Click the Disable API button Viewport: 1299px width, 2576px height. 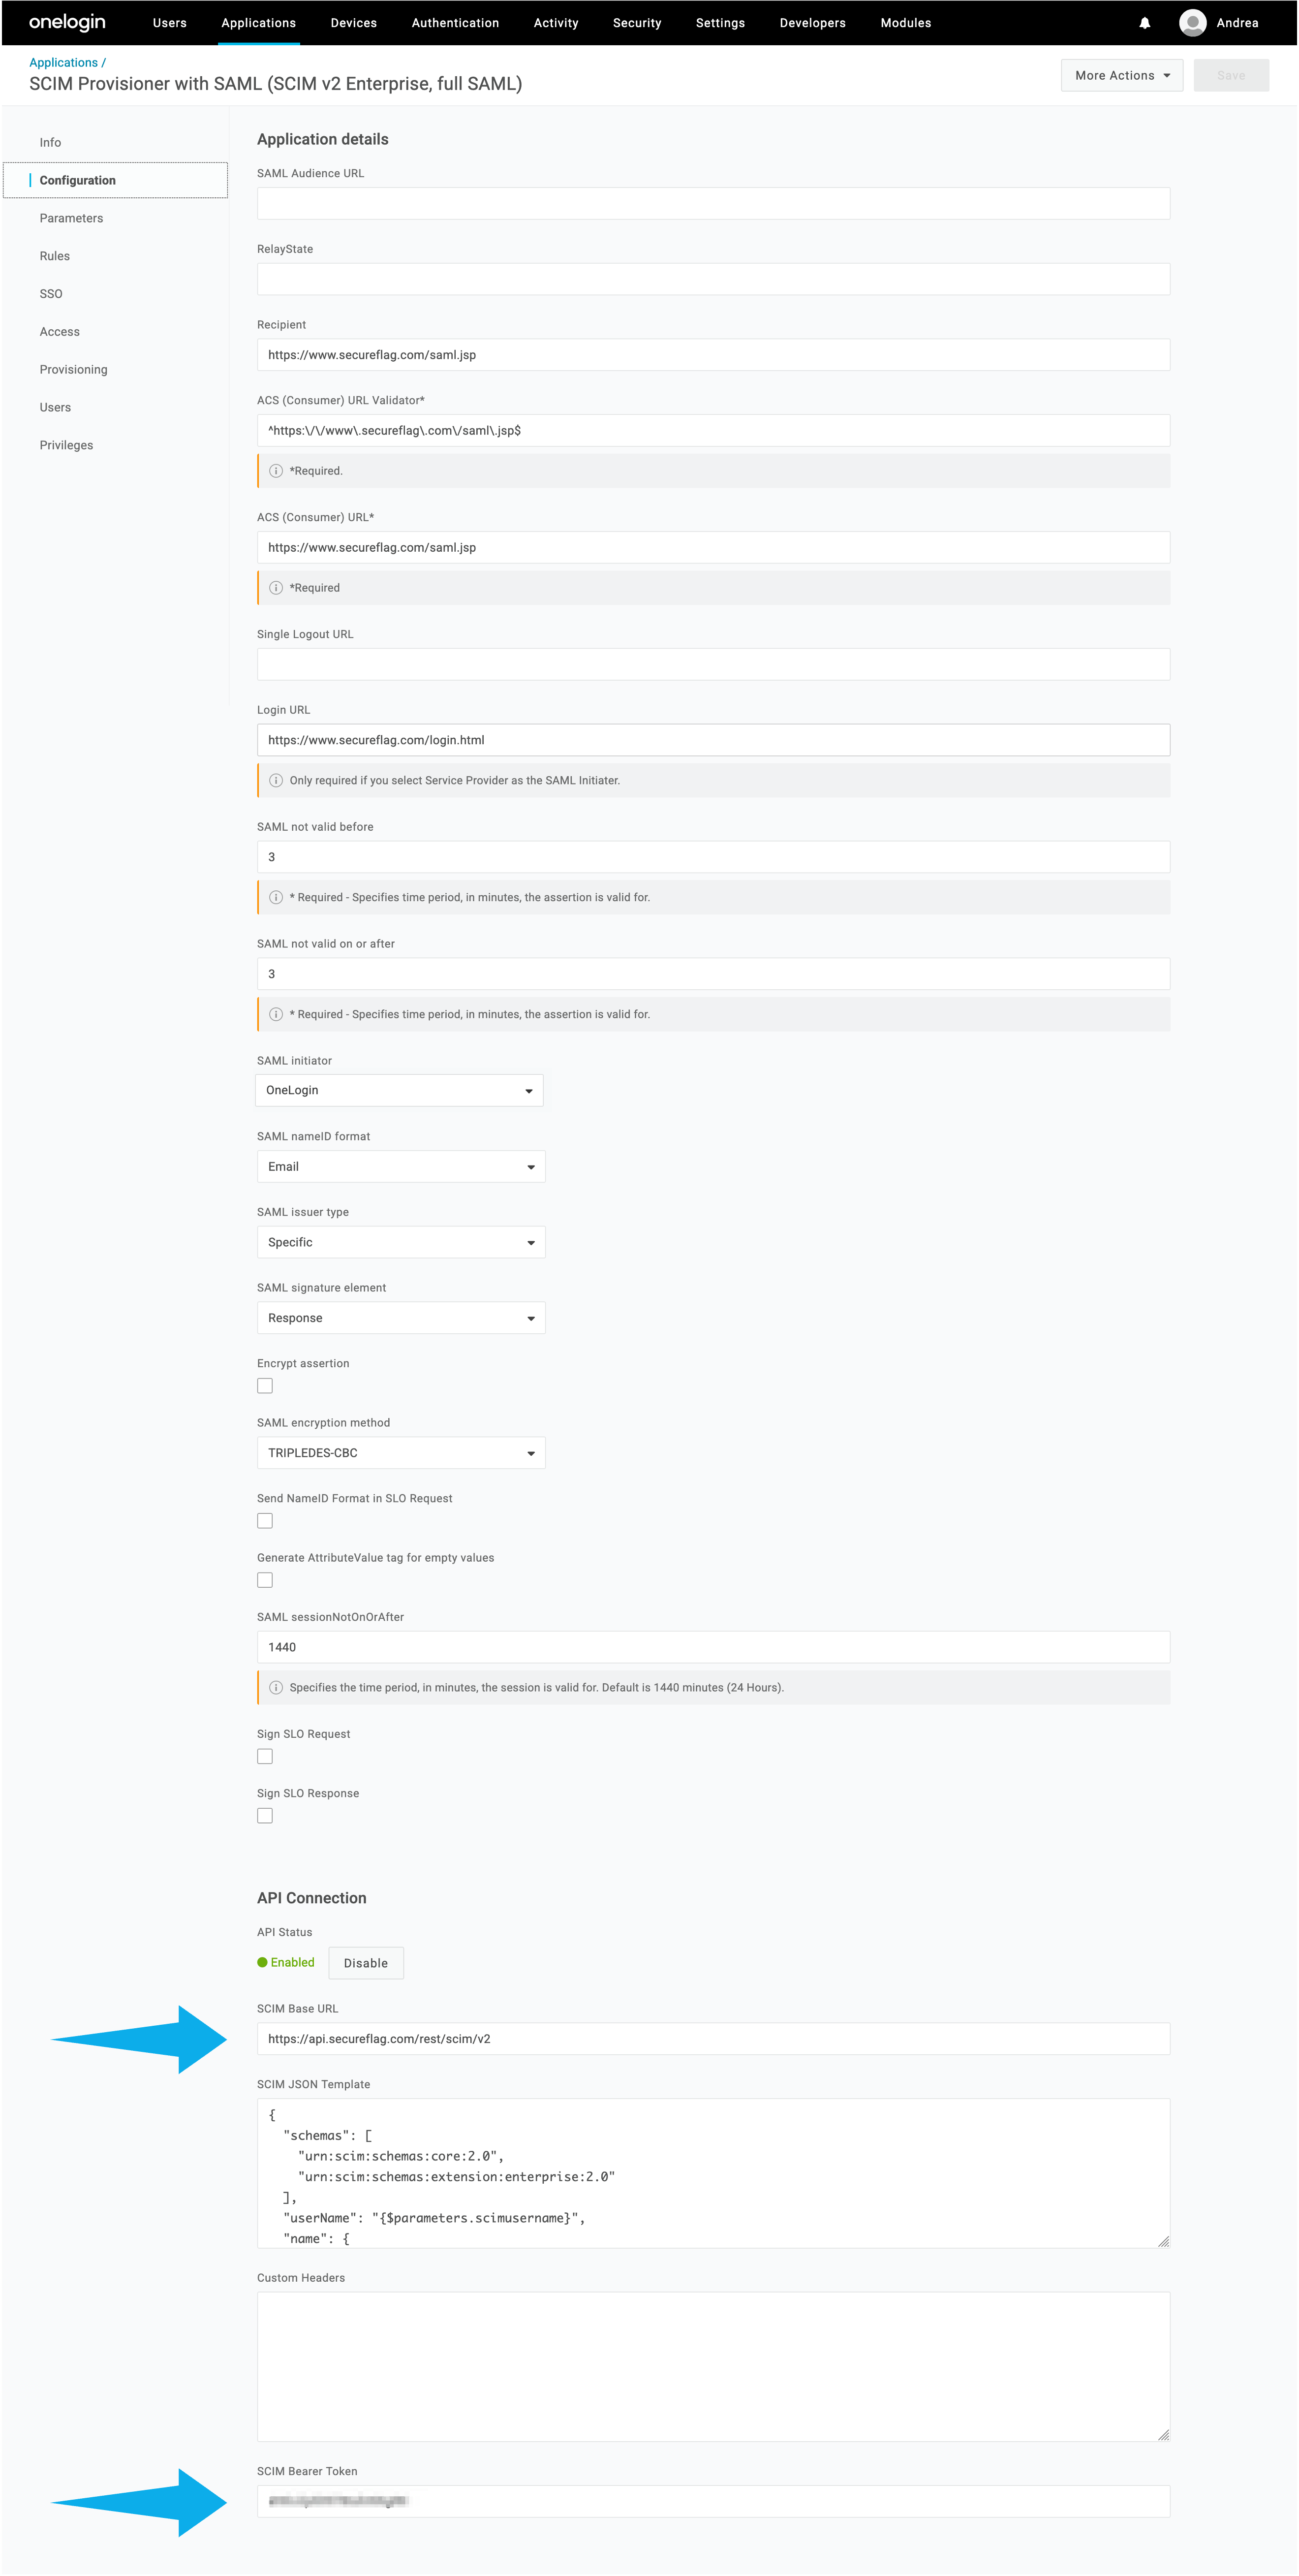tap(366, 1963)
